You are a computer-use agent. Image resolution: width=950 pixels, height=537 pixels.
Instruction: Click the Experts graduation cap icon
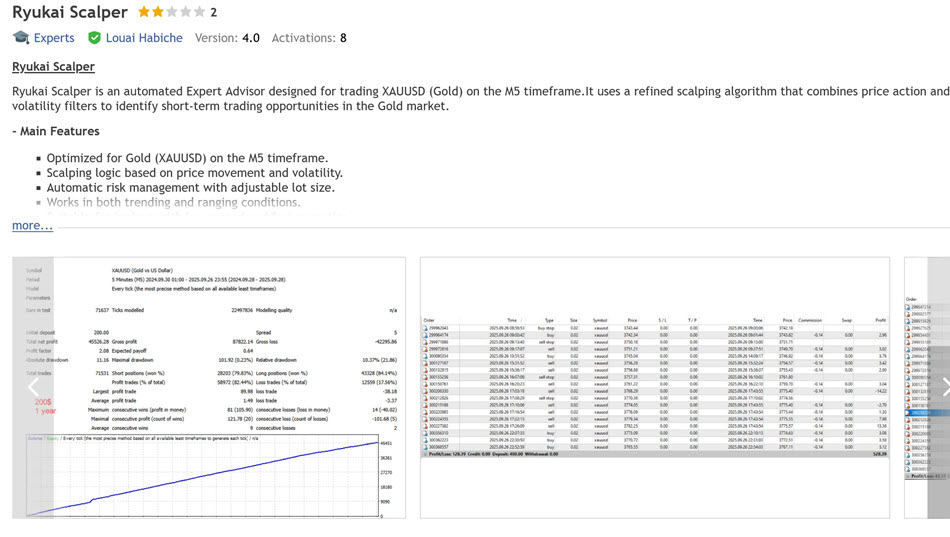coord(21,38)
